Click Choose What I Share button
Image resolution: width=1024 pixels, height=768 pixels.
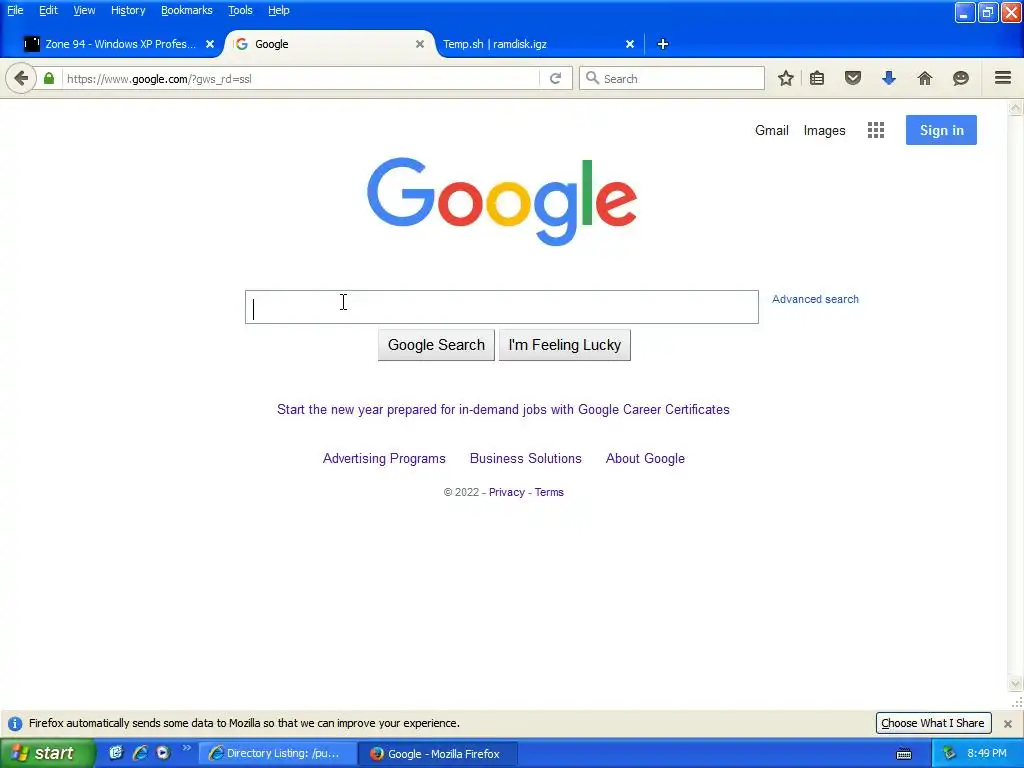933,723
